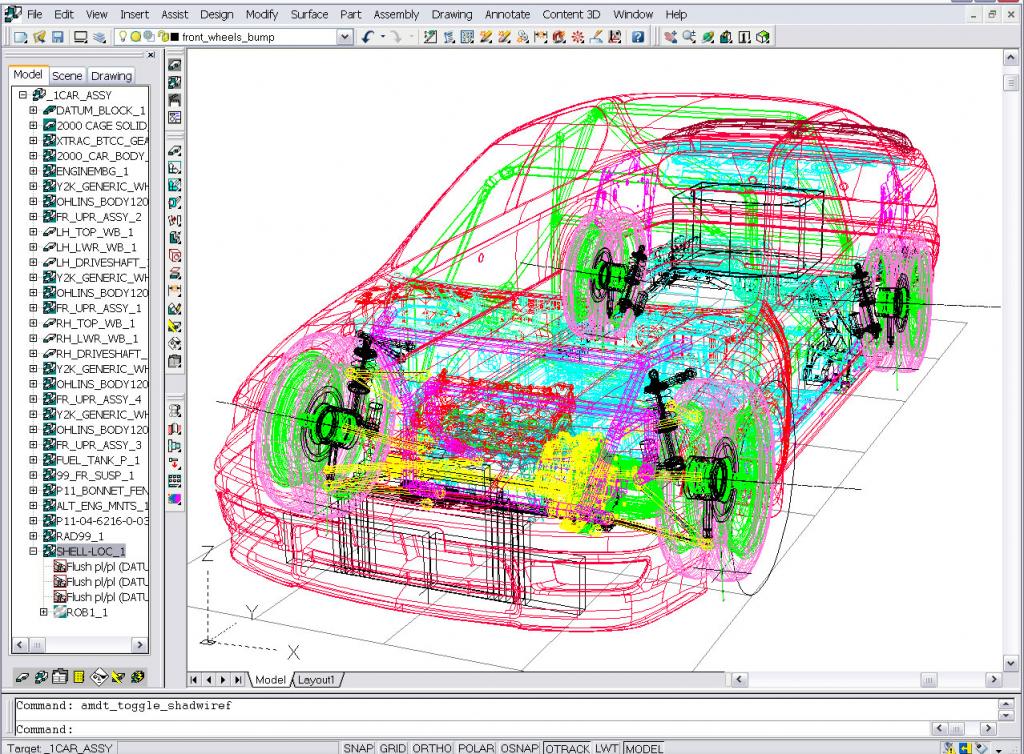The height and width of the screenshot is (754, 1024).
Task: Select FUEL_TANK_P_1 in the browser tree
Action: coord(97,460)
